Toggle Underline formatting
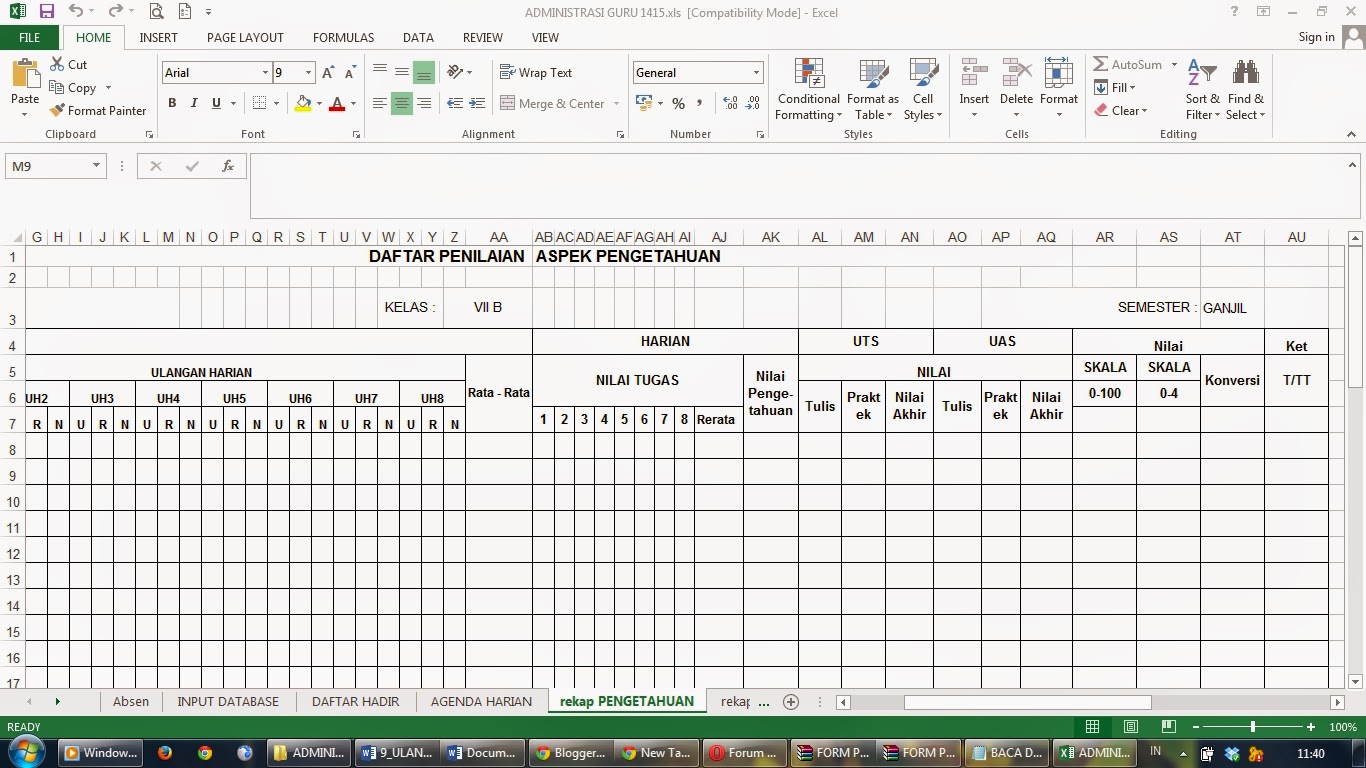 (x=216, y=103)
